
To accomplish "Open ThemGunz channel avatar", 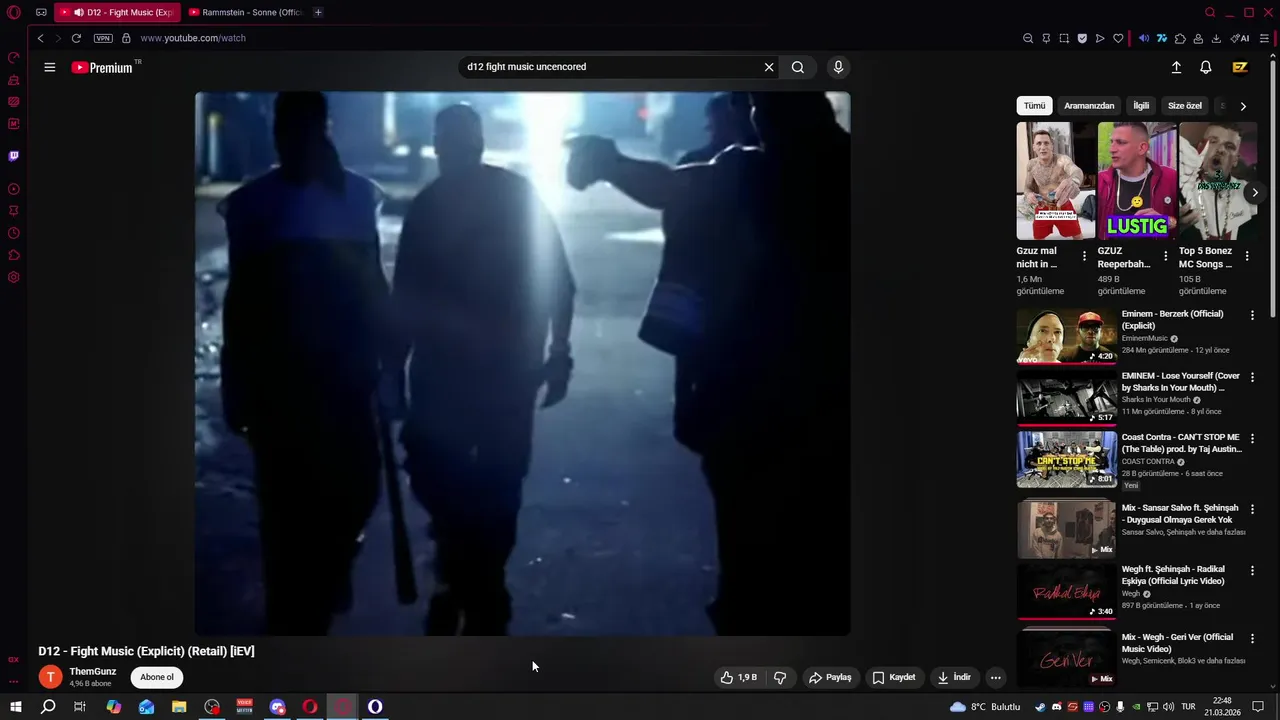I will coord(50,677).
